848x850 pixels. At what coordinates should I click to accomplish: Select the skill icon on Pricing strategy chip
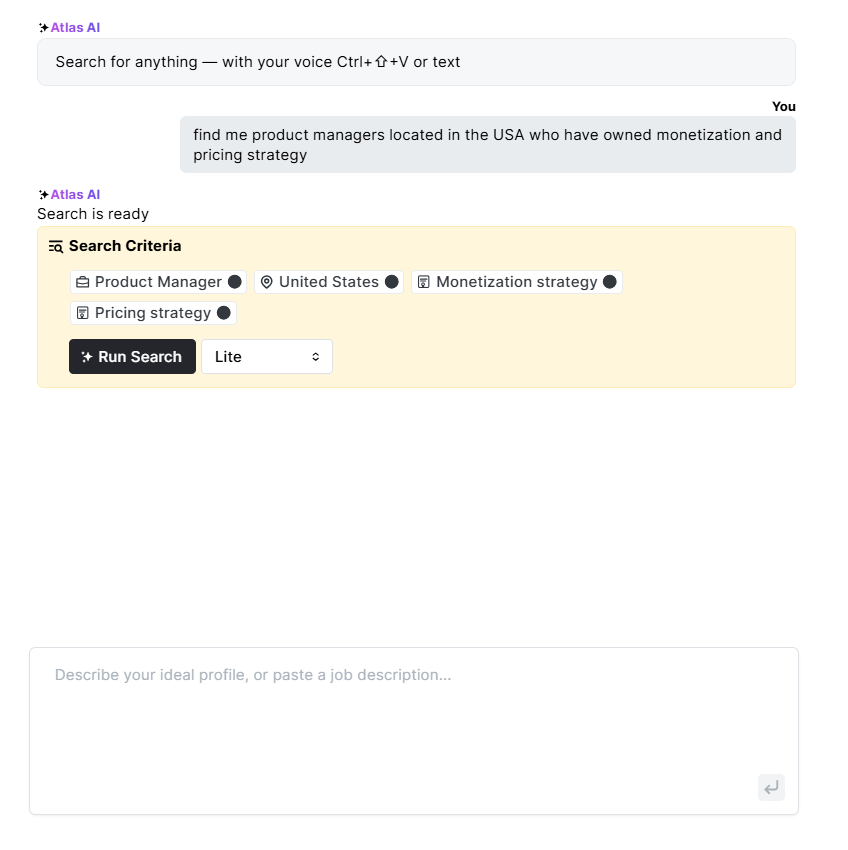point(84,313)
